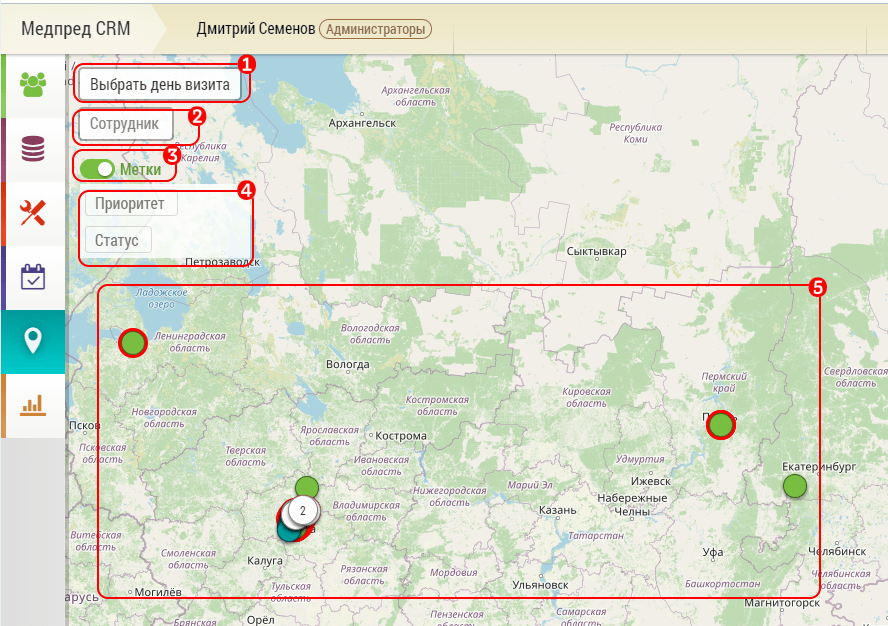Click the green marker in Leningrad region
Viewport: 888px width, 626px height.
[133, 343]
